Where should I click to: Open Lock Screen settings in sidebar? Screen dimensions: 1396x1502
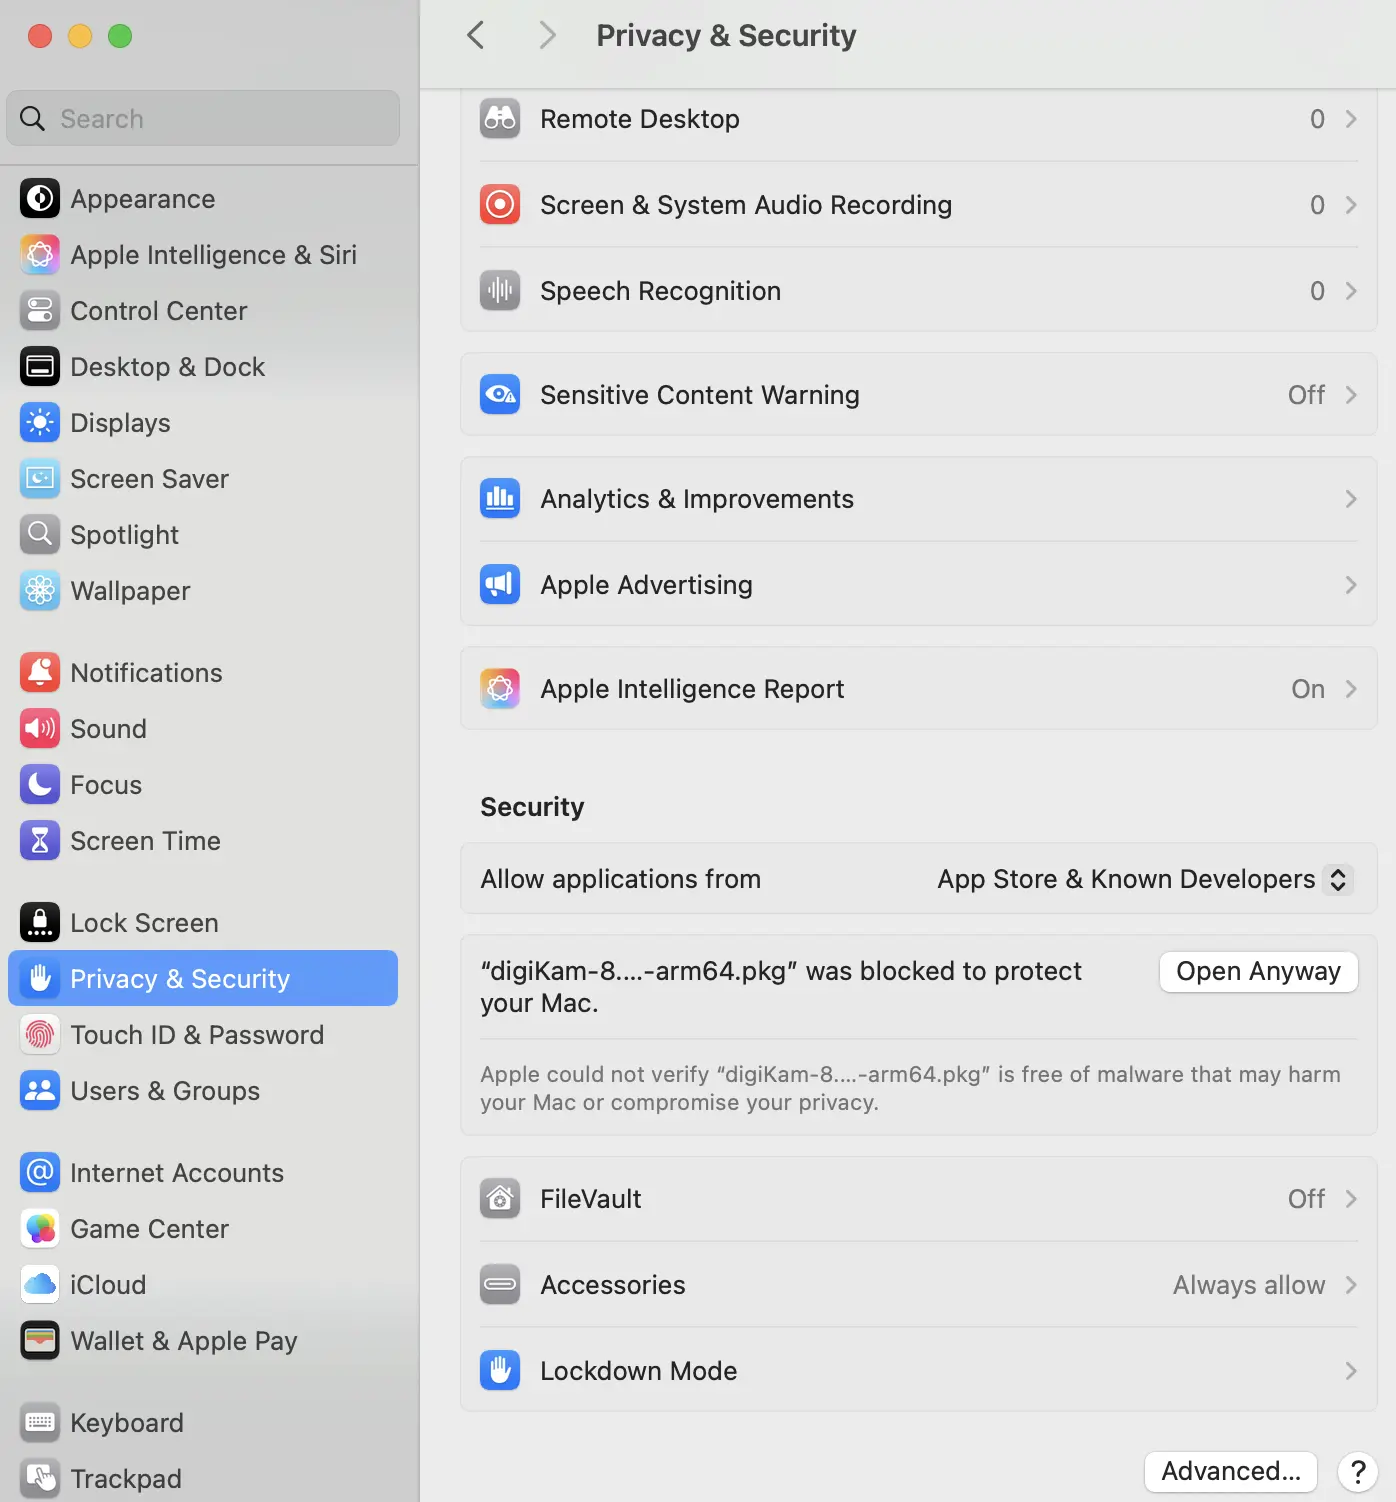point(144,923)
